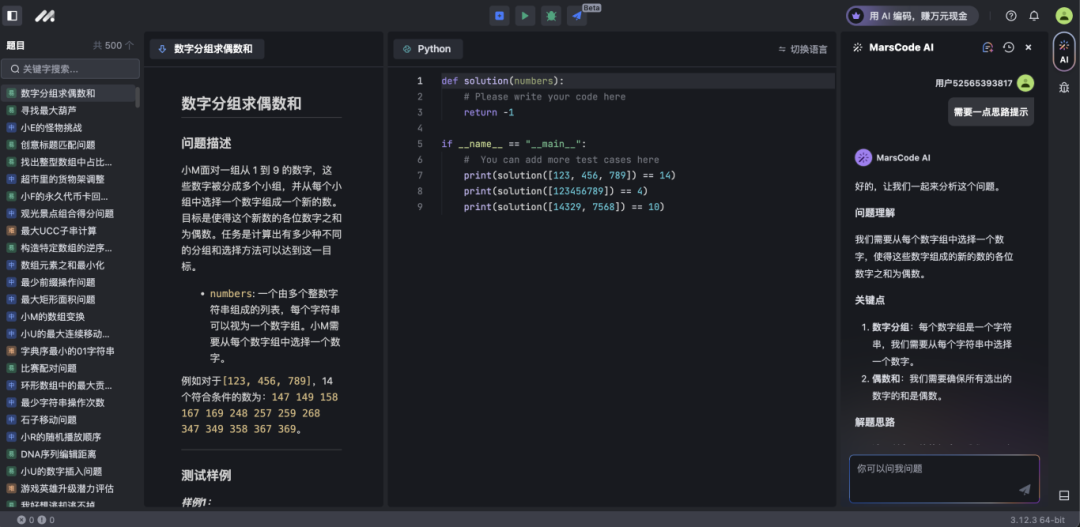
Task: Click editor line 7 with [123, 456, 789]
Action: (570, 175)
